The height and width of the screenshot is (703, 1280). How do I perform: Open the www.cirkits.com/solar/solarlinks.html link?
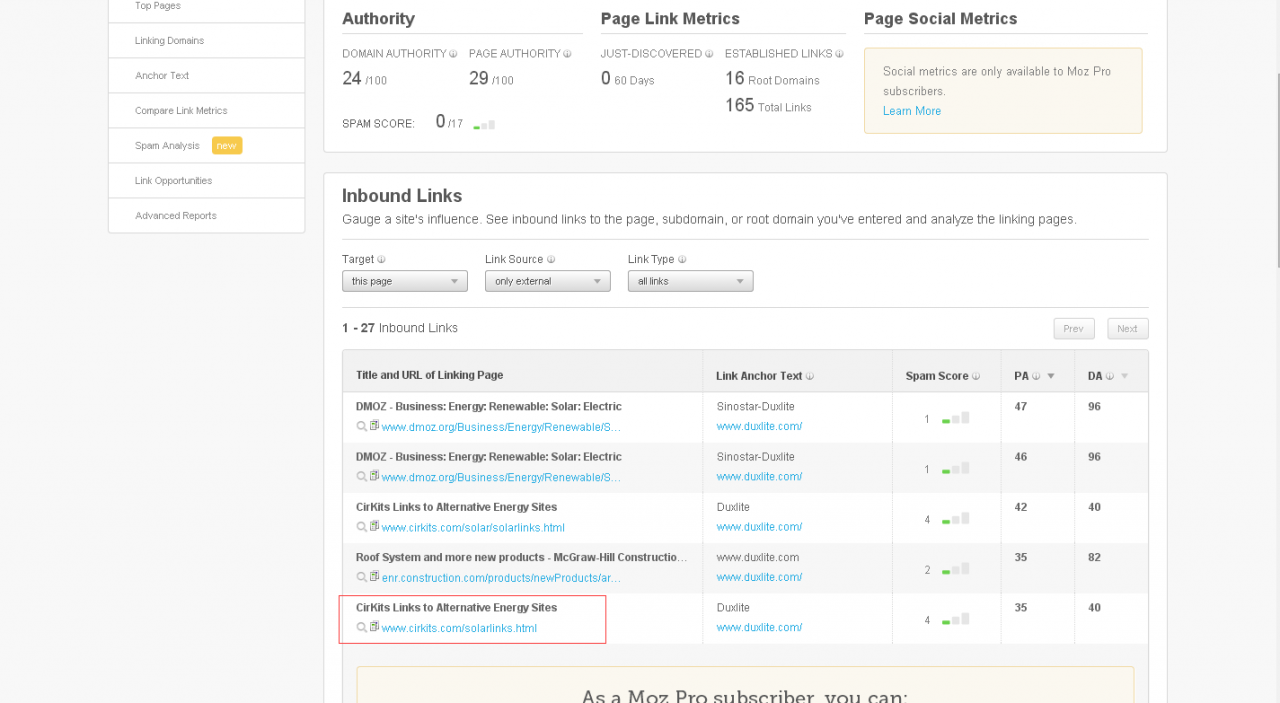pyautogui.click(x=473, y=528)
